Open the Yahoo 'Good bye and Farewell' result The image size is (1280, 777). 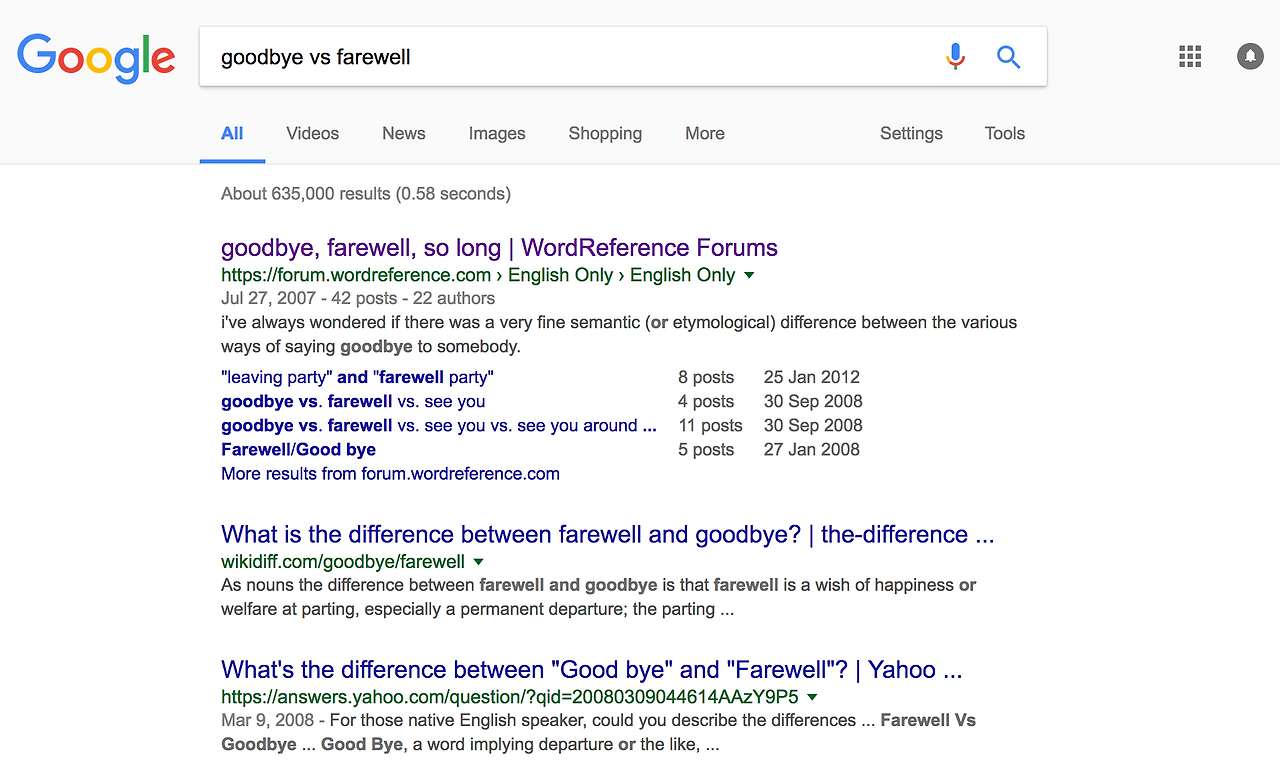[592, 669]
